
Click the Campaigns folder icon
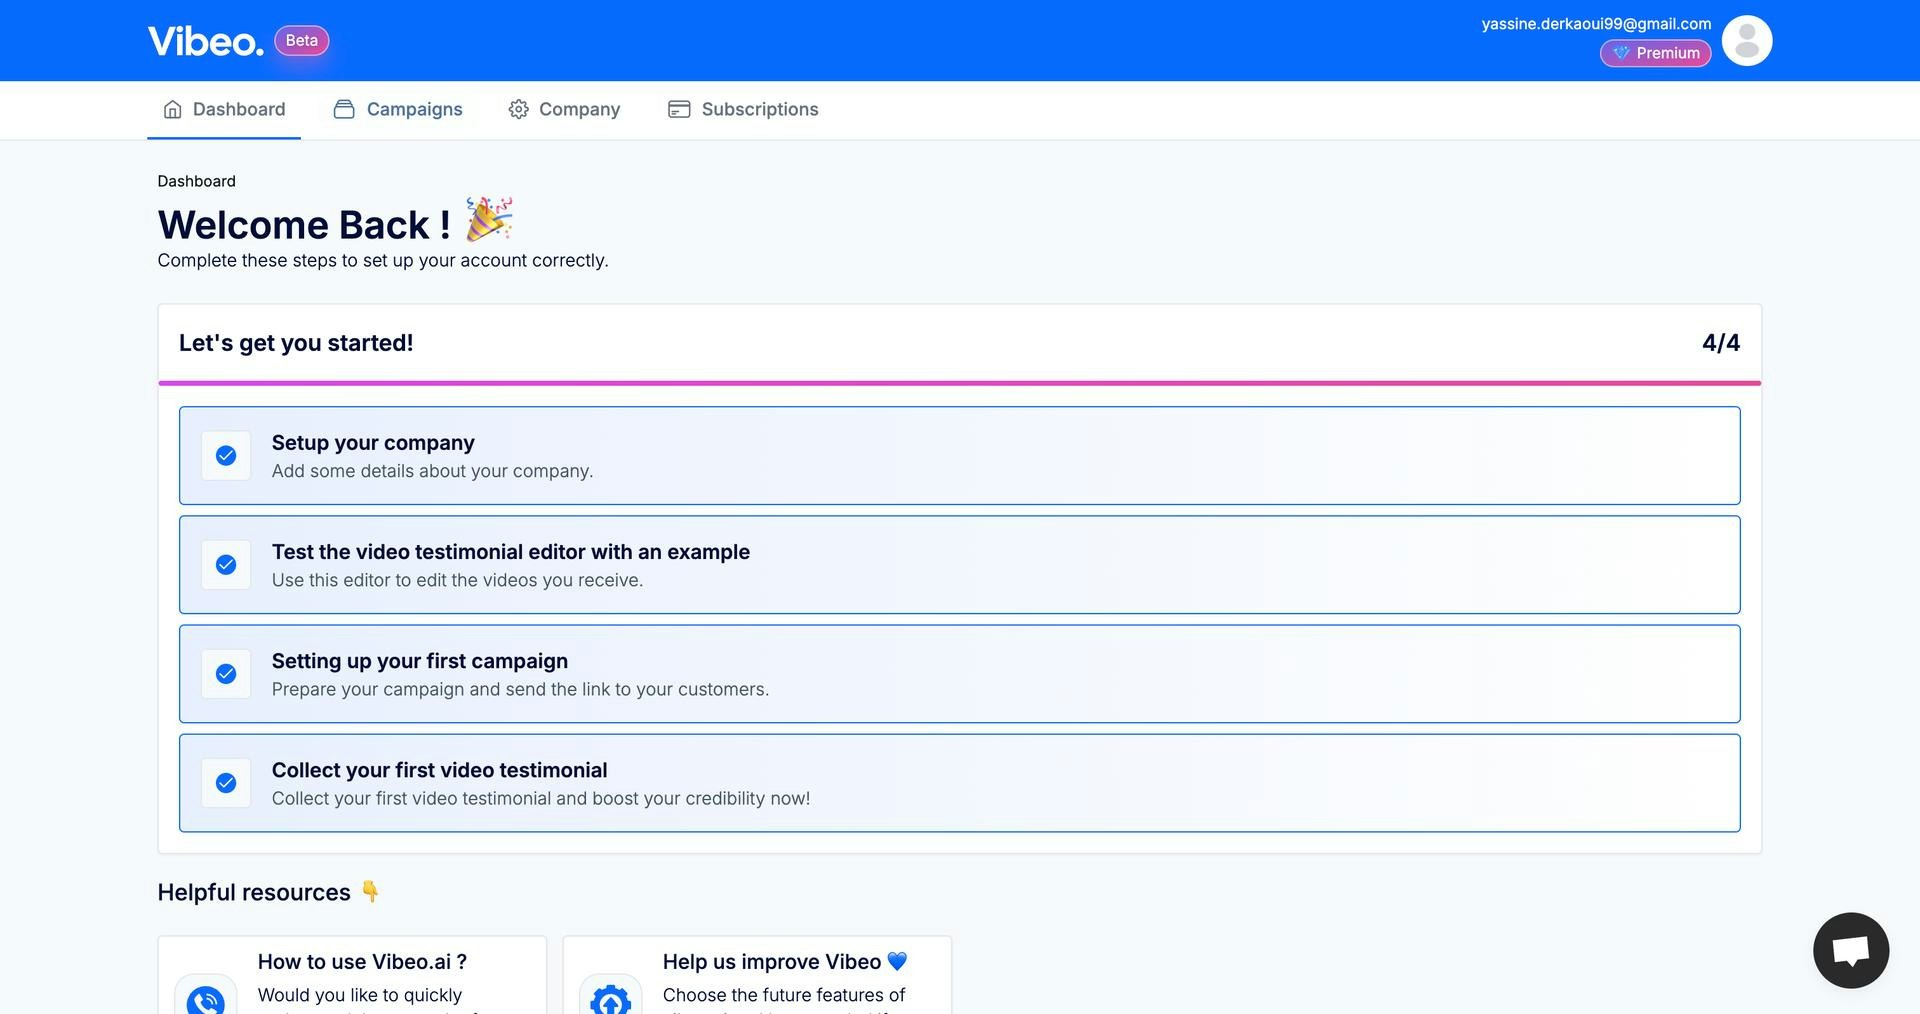344,109
